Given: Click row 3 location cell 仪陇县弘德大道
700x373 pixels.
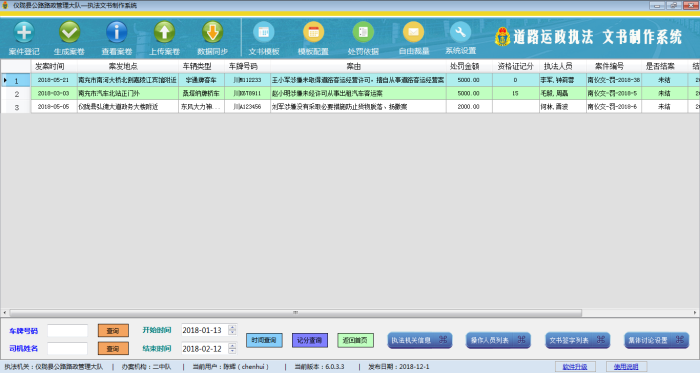Looking at the screenshot, I should pyautogui.click(x=128, y=107).
